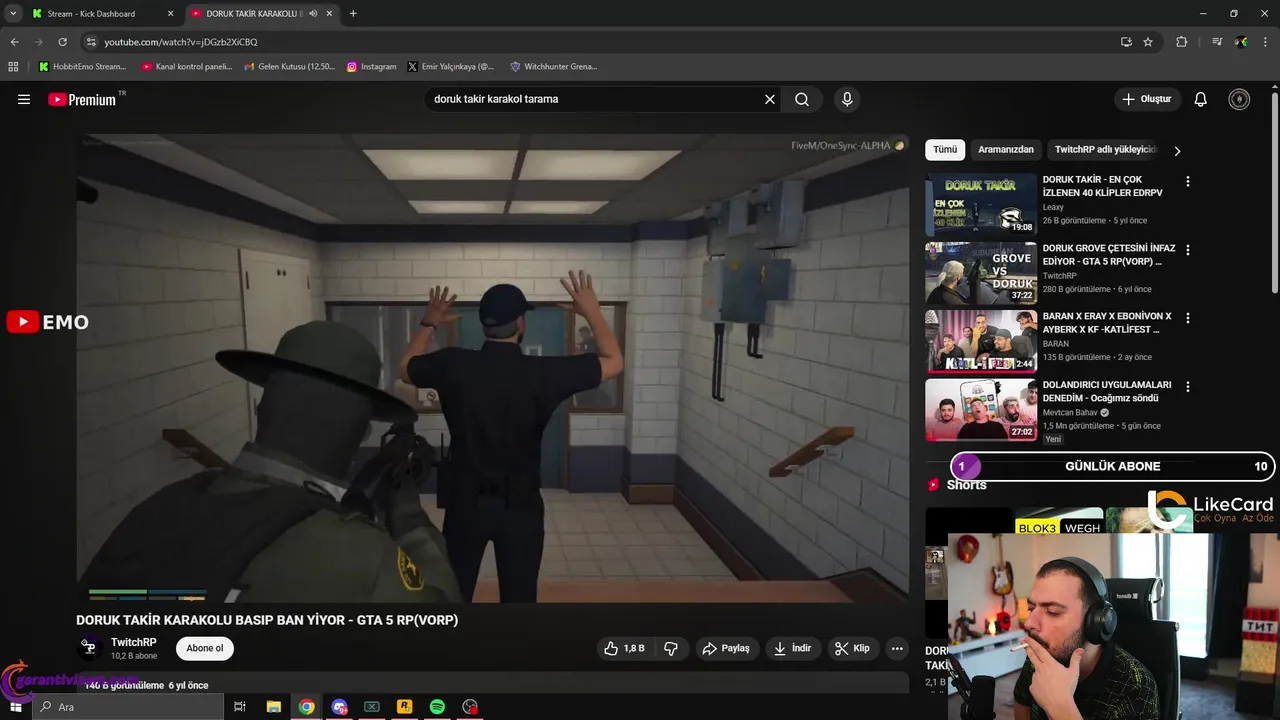
Task: Open Witchhunter Grena bookmark
Action: [x=553, y=67]
